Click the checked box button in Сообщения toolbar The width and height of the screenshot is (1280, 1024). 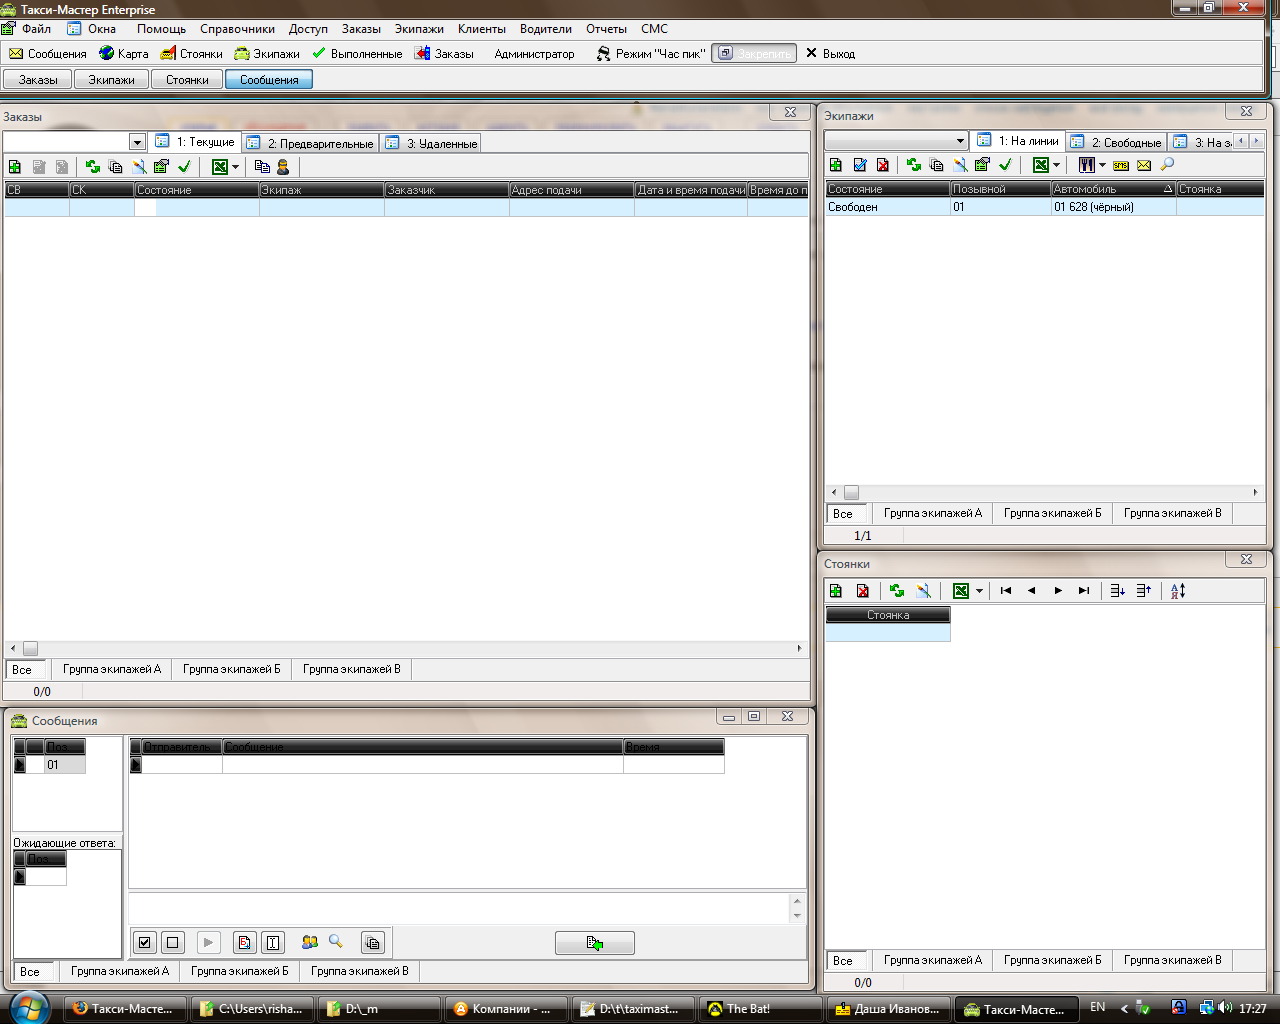pyautogui.click(x=145, y=942)
